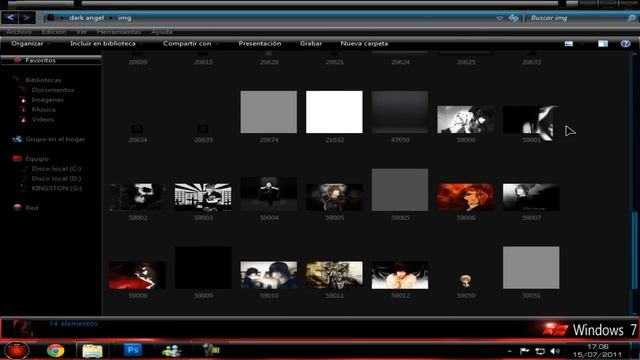Toggle the preview pane icon
The width and height of the screenshot is (640, 360).
tap(603, 43)
